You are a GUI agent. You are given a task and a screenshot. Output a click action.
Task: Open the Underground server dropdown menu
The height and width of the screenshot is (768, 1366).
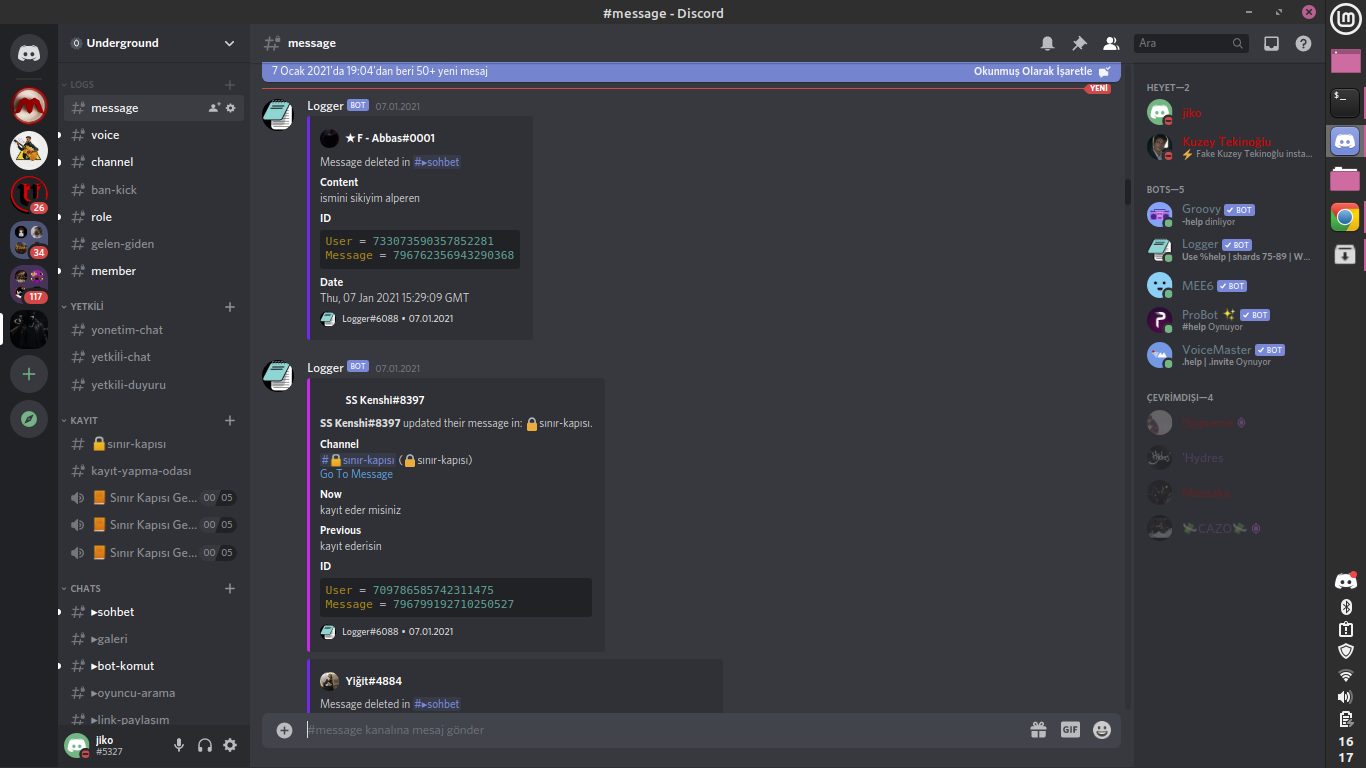153,43
